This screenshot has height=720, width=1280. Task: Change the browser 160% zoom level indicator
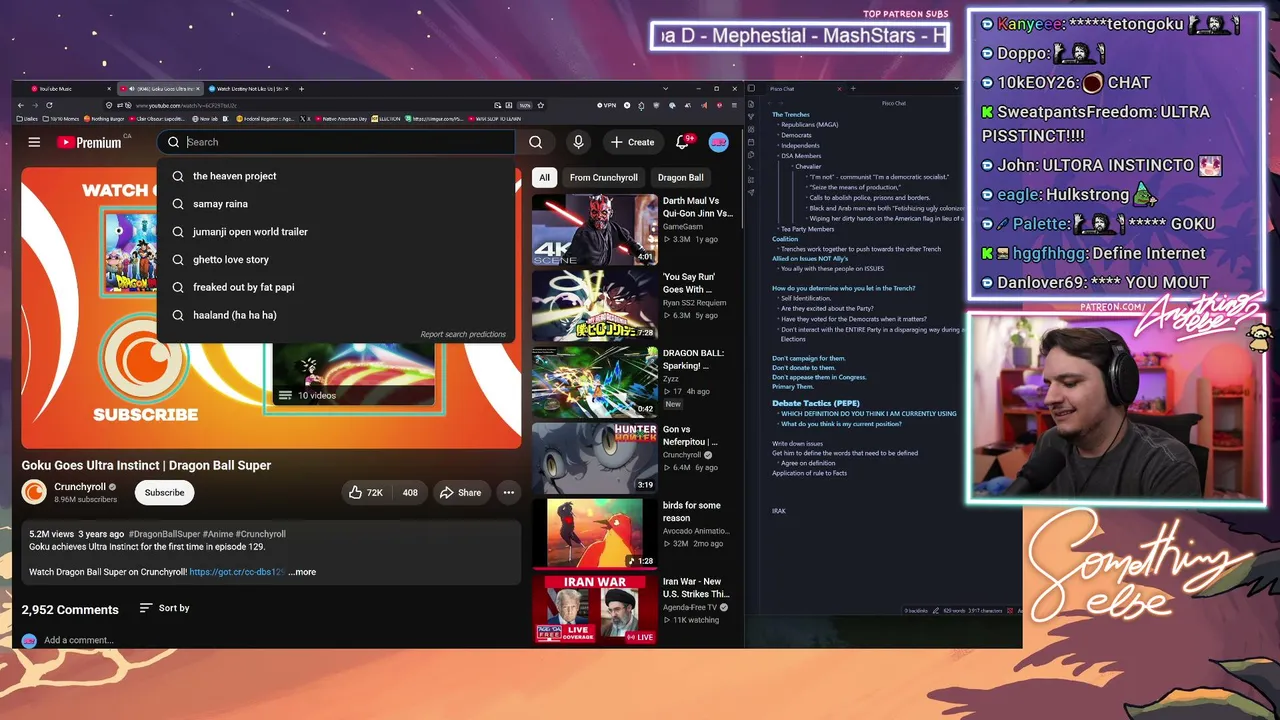(524, 105)
